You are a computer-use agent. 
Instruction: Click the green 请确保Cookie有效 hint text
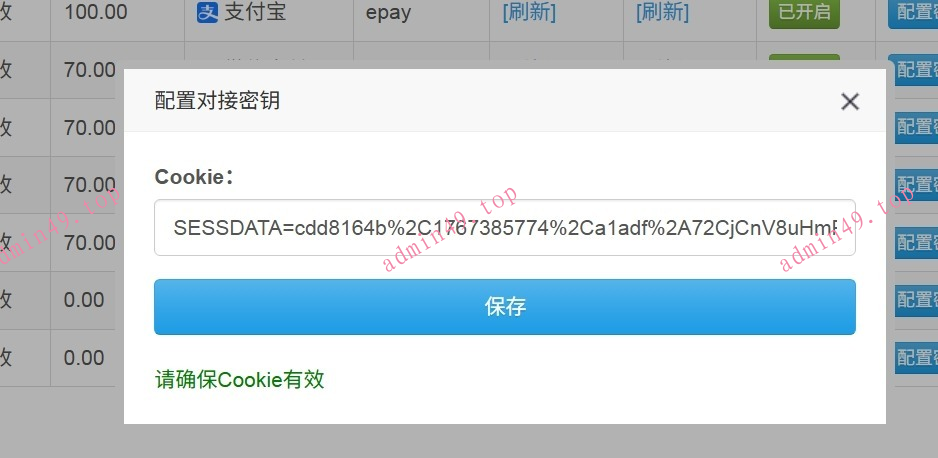[x=239, y=379]
